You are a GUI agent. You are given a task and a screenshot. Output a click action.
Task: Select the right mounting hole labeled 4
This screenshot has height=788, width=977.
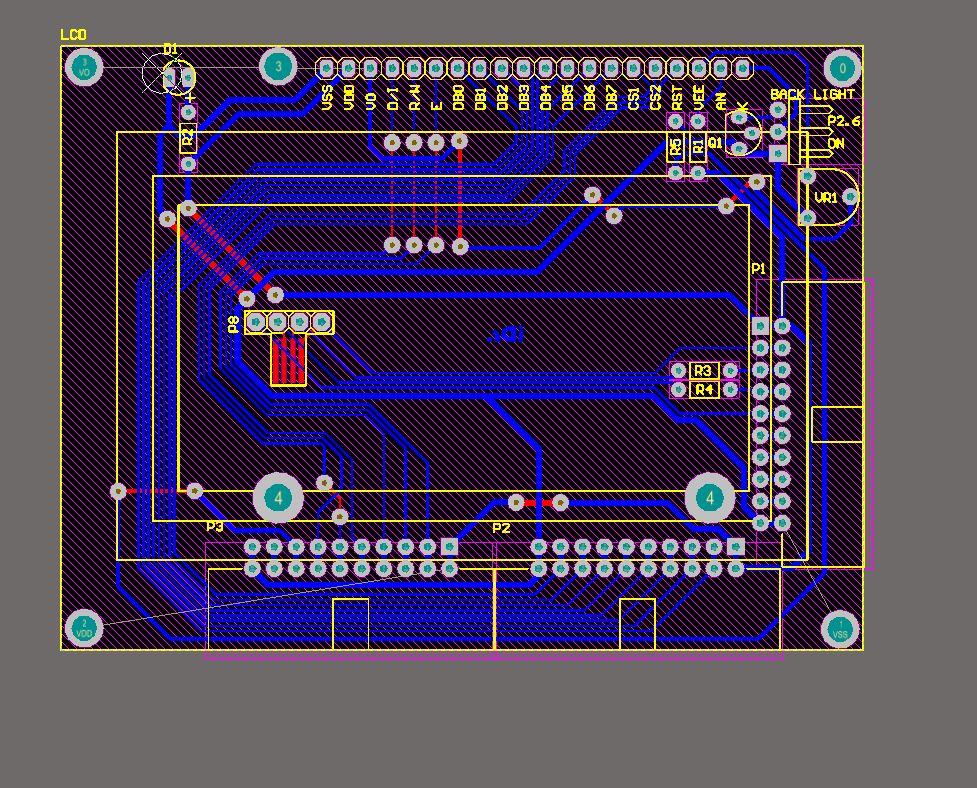(x=710, y=497)
